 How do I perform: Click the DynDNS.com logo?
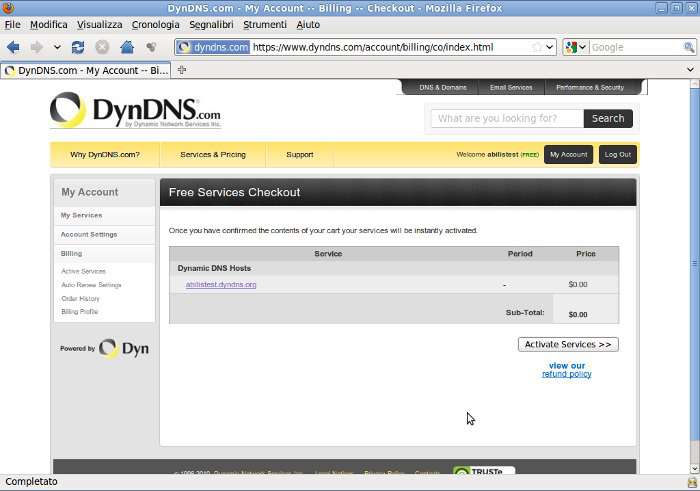pyautogui.click(x=136, y=110)
